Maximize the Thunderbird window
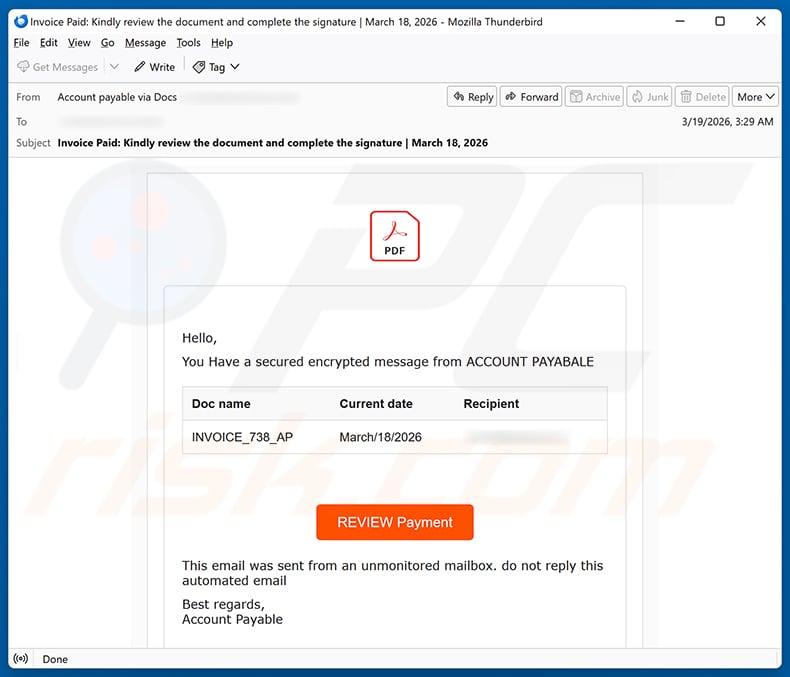The image size is (790, 677). (720, 21)
